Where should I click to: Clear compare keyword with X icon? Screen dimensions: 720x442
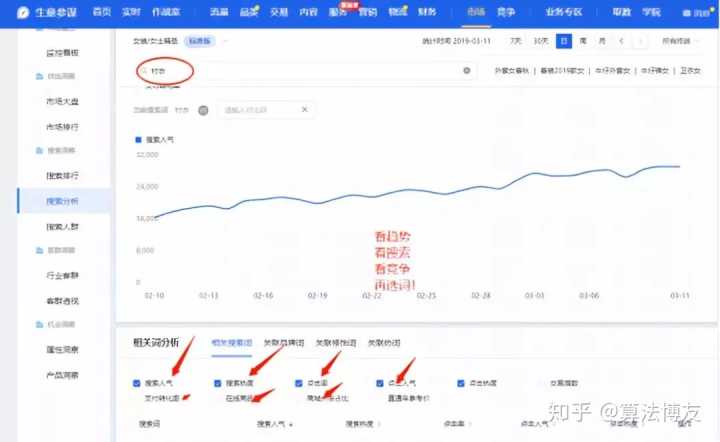tap(304, 110)
